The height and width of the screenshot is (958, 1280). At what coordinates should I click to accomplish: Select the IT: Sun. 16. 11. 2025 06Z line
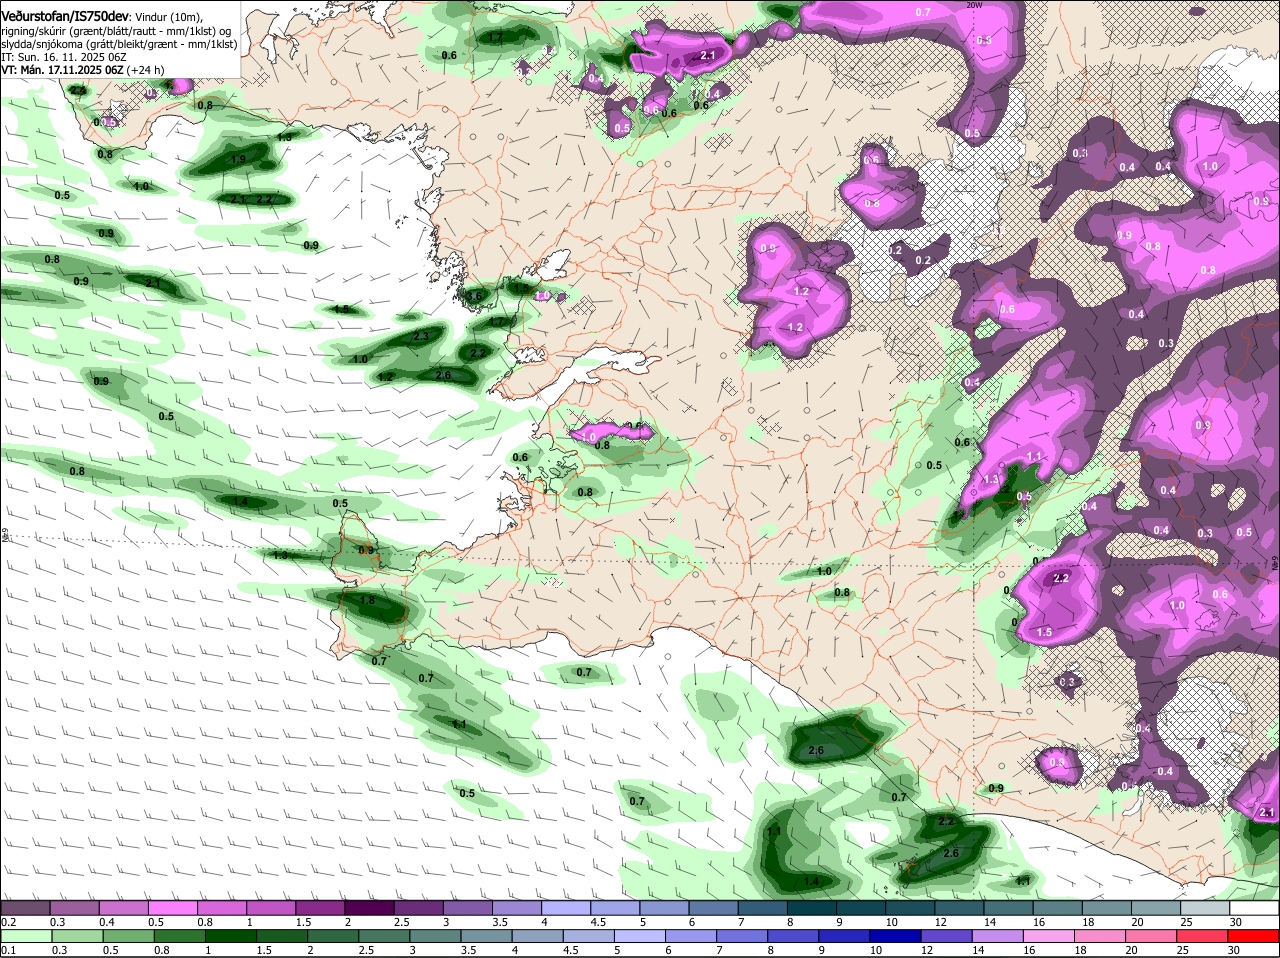click(63, 57)
